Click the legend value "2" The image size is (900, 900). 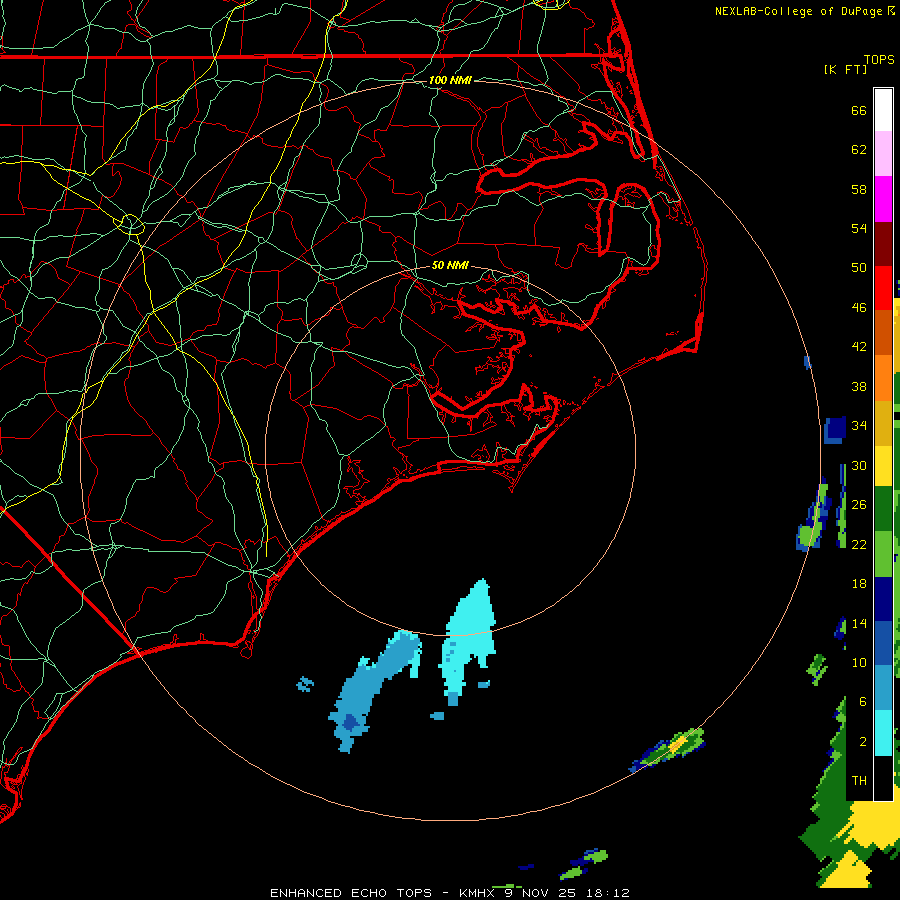coord(863,741)
